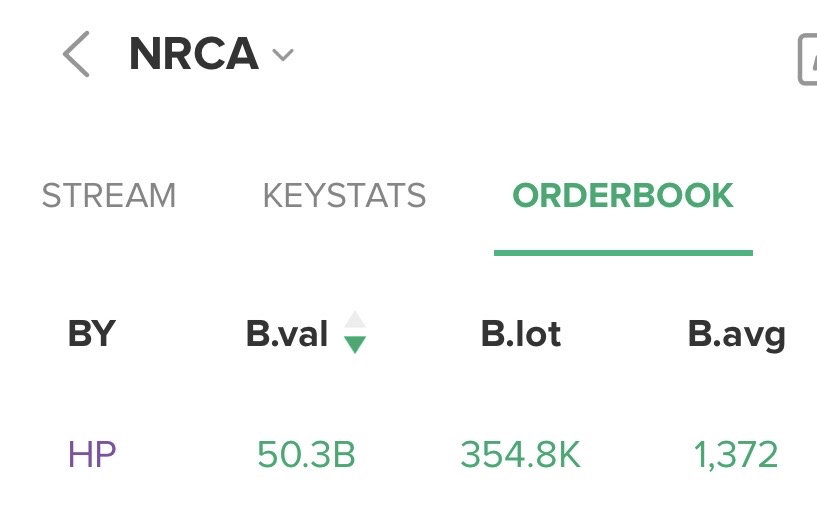Sort by the B.val column label

(287, 334)
